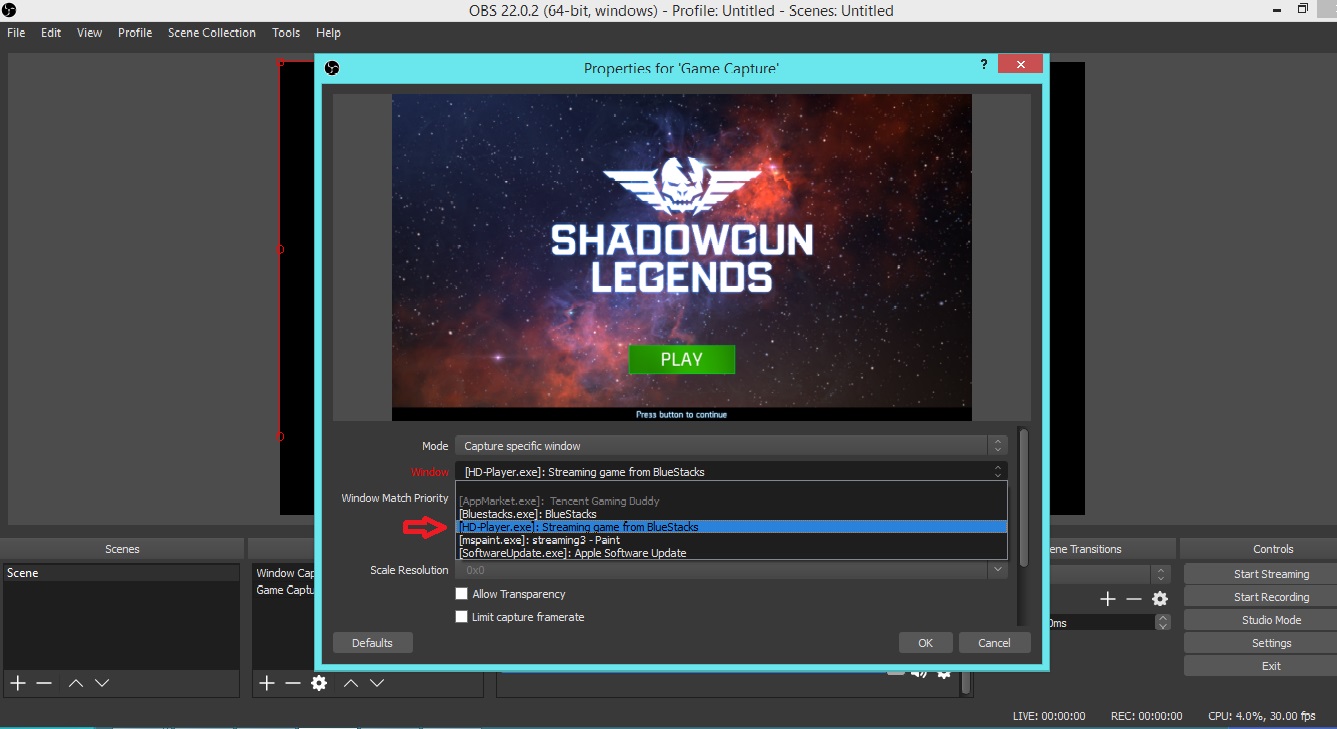The width and height of the screenshot is (1337, 729).
Task: Add a new source with plus icon
Action: point(267,683)
